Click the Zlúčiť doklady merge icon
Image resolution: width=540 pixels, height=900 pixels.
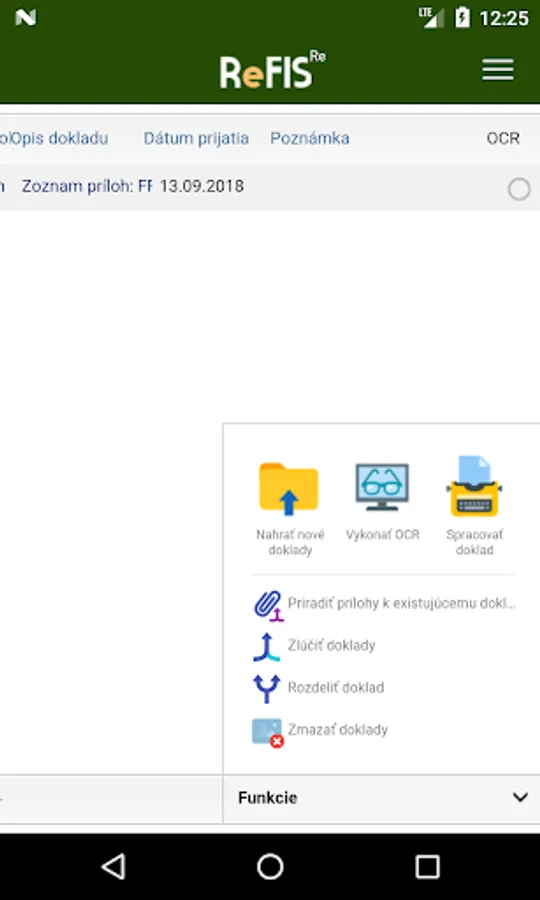(x=266, y=646)
